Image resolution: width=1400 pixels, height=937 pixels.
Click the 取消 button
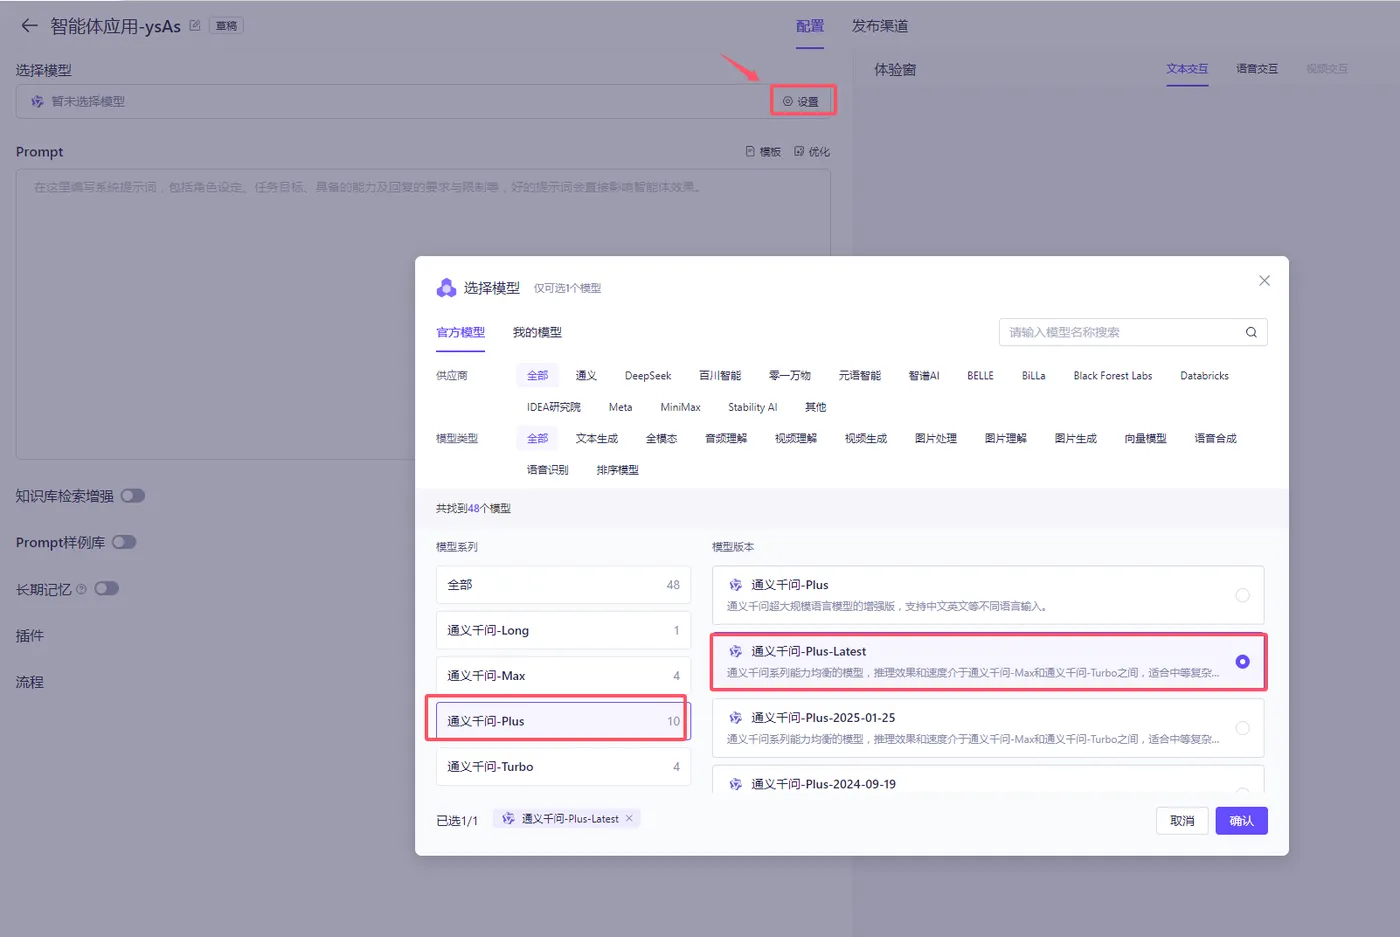coord(1182,821)
